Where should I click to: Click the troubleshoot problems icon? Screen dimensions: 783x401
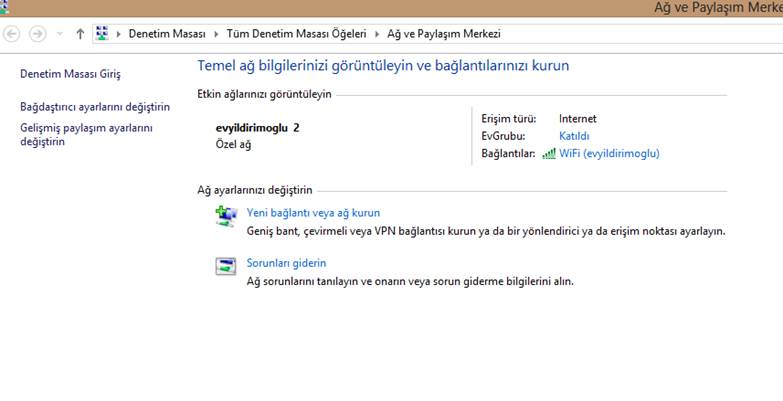click(x=226, y=266)
